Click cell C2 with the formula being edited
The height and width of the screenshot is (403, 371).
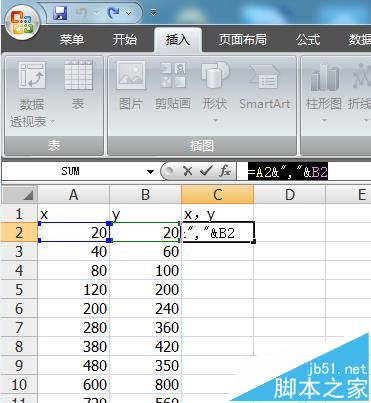coord(218,232)
